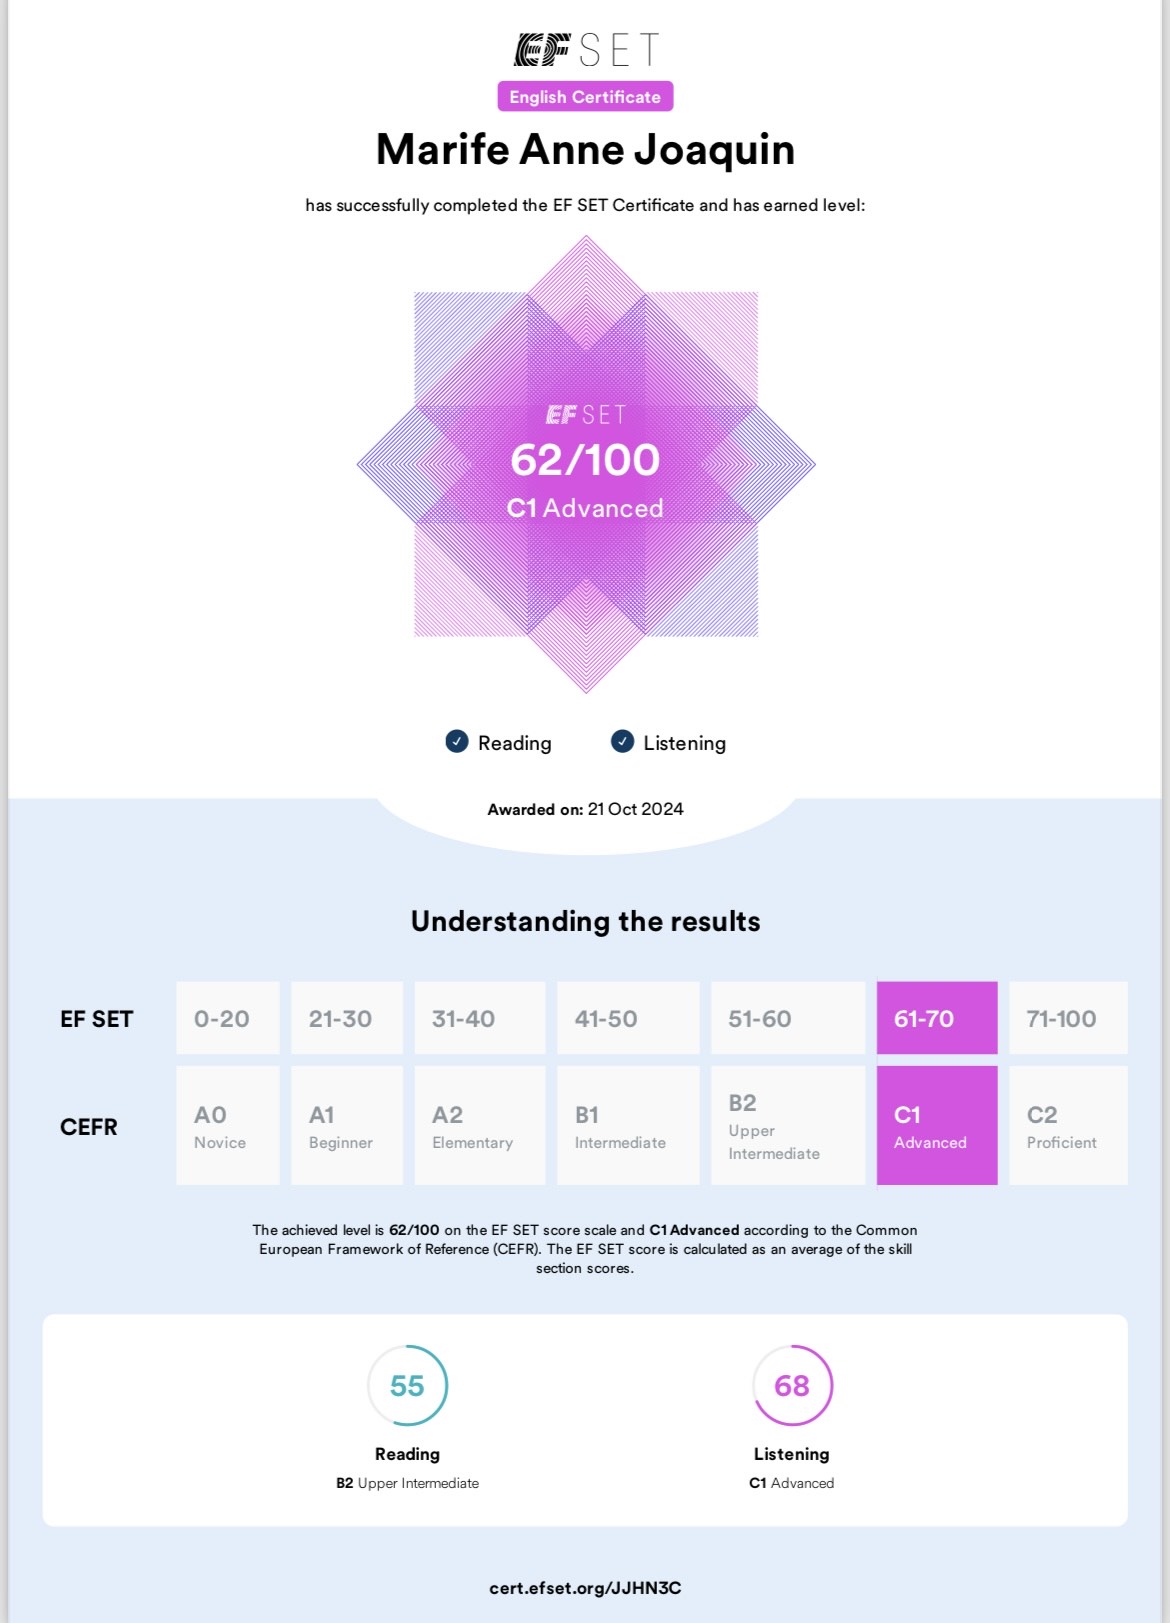Click the 21-30 score range cell
The height and width of the screenshot is (1623, 1170).
(x=346, y=1018)
